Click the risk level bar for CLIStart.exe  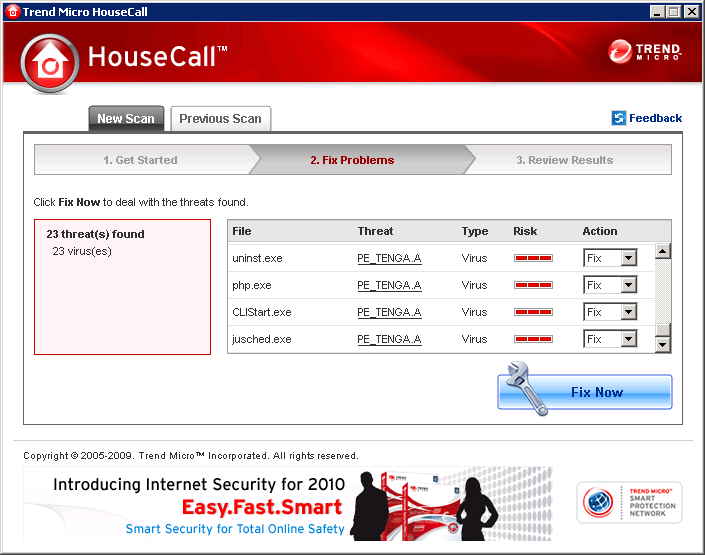coord(533,312)
